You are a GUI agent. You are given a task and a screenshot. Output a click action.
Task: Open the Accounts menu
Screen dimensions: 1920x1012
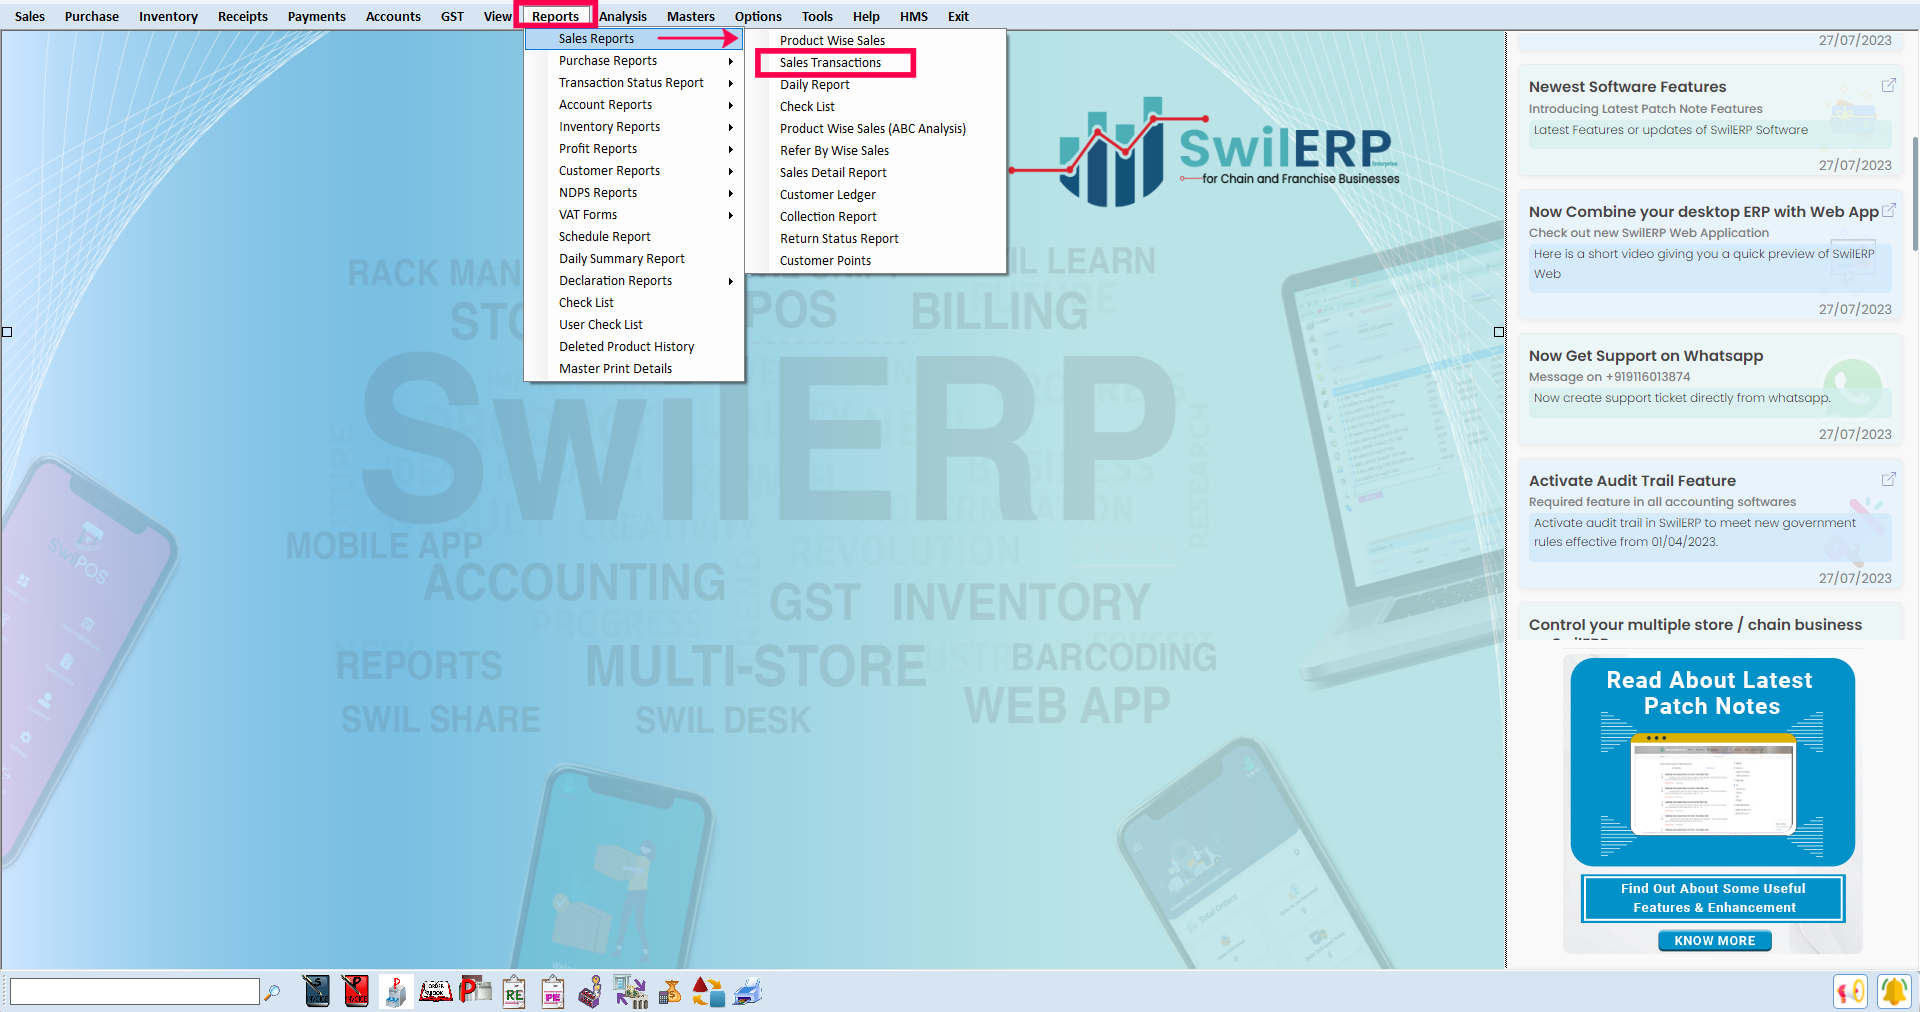393,16
